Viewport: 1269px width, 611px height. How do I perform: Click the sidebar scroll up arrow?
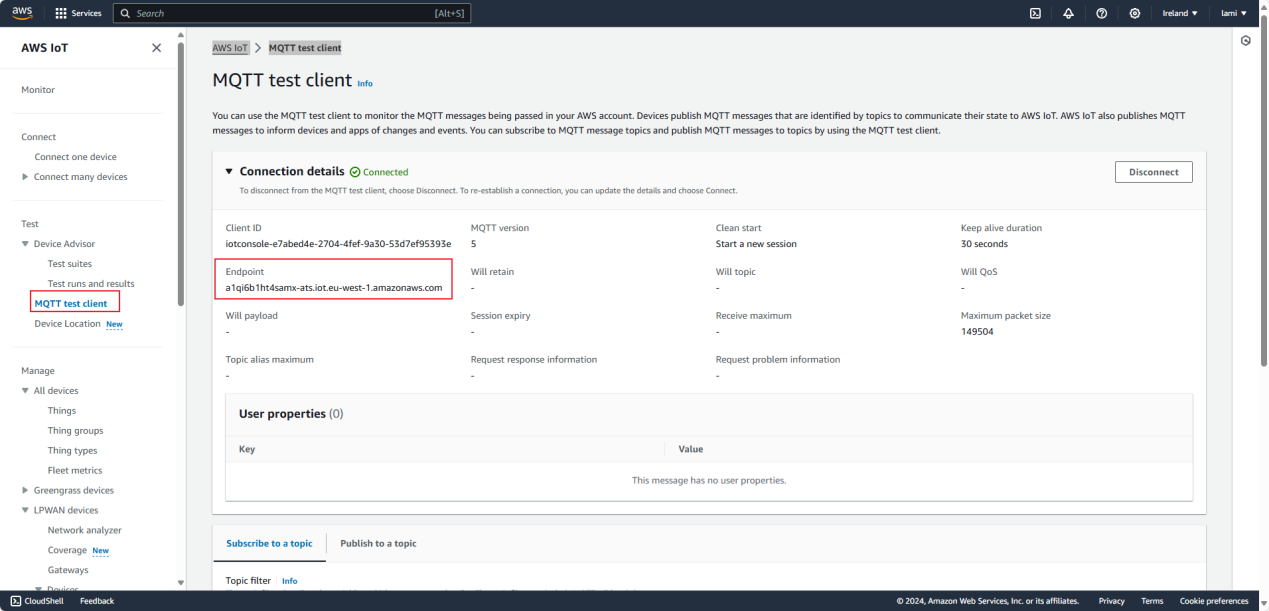181,35
